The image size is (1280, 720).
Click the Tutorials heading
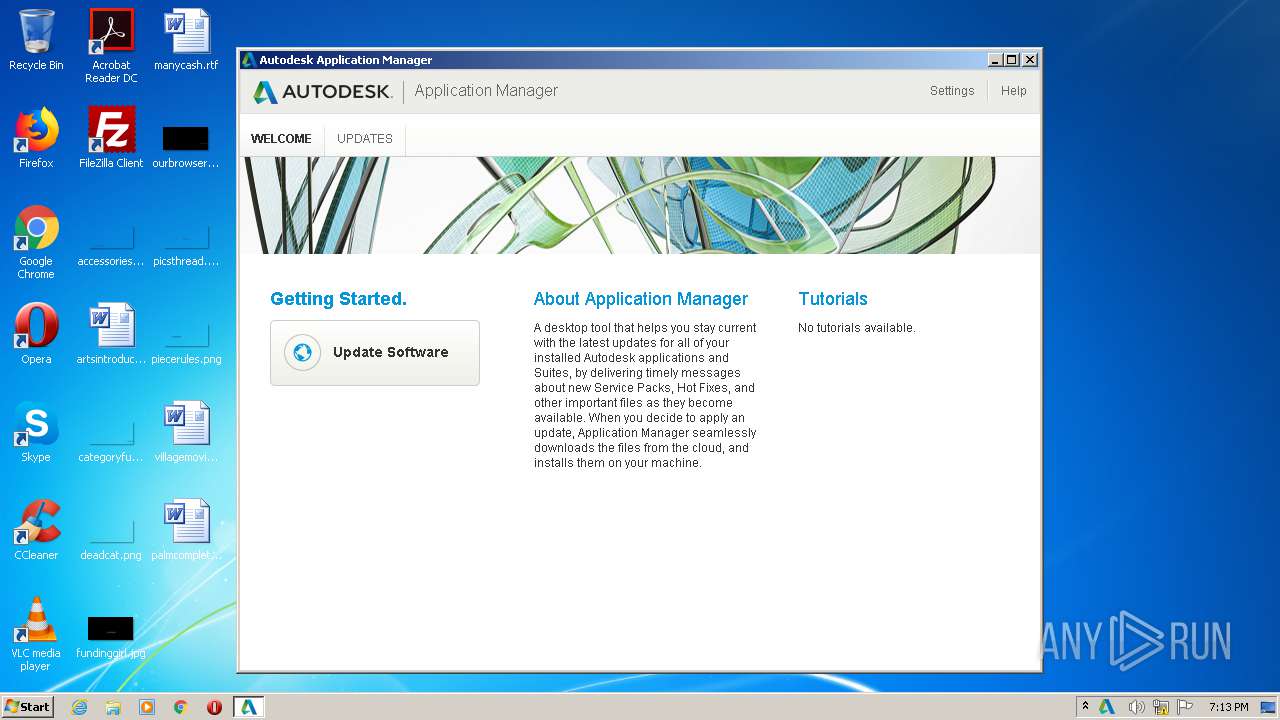coord(833,299)
